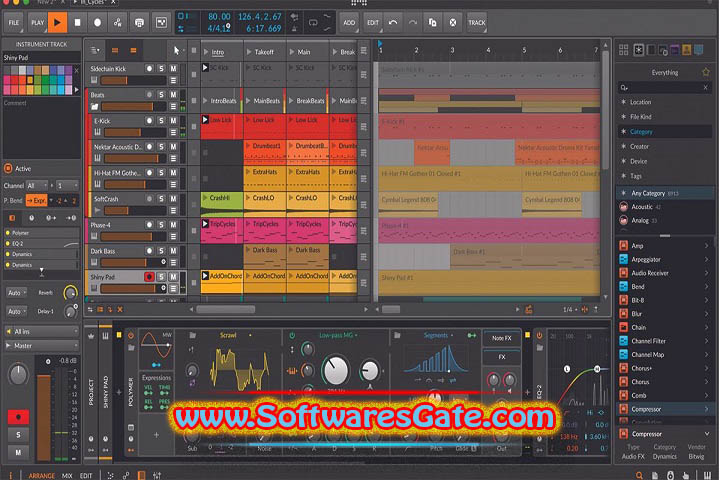The height and width of the screenshot is (480, 720).
Task: Click the mixer faders icon in footer
Action: (157, 475)
